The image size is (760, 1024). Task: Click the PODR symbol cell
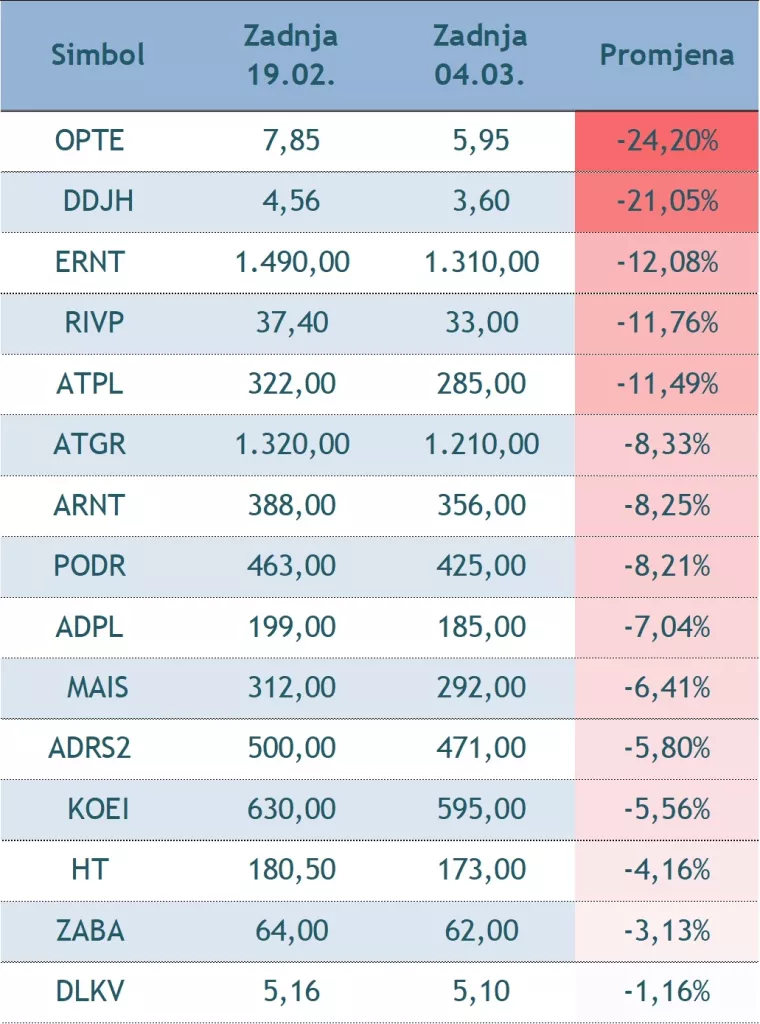(x=90, y=566)
